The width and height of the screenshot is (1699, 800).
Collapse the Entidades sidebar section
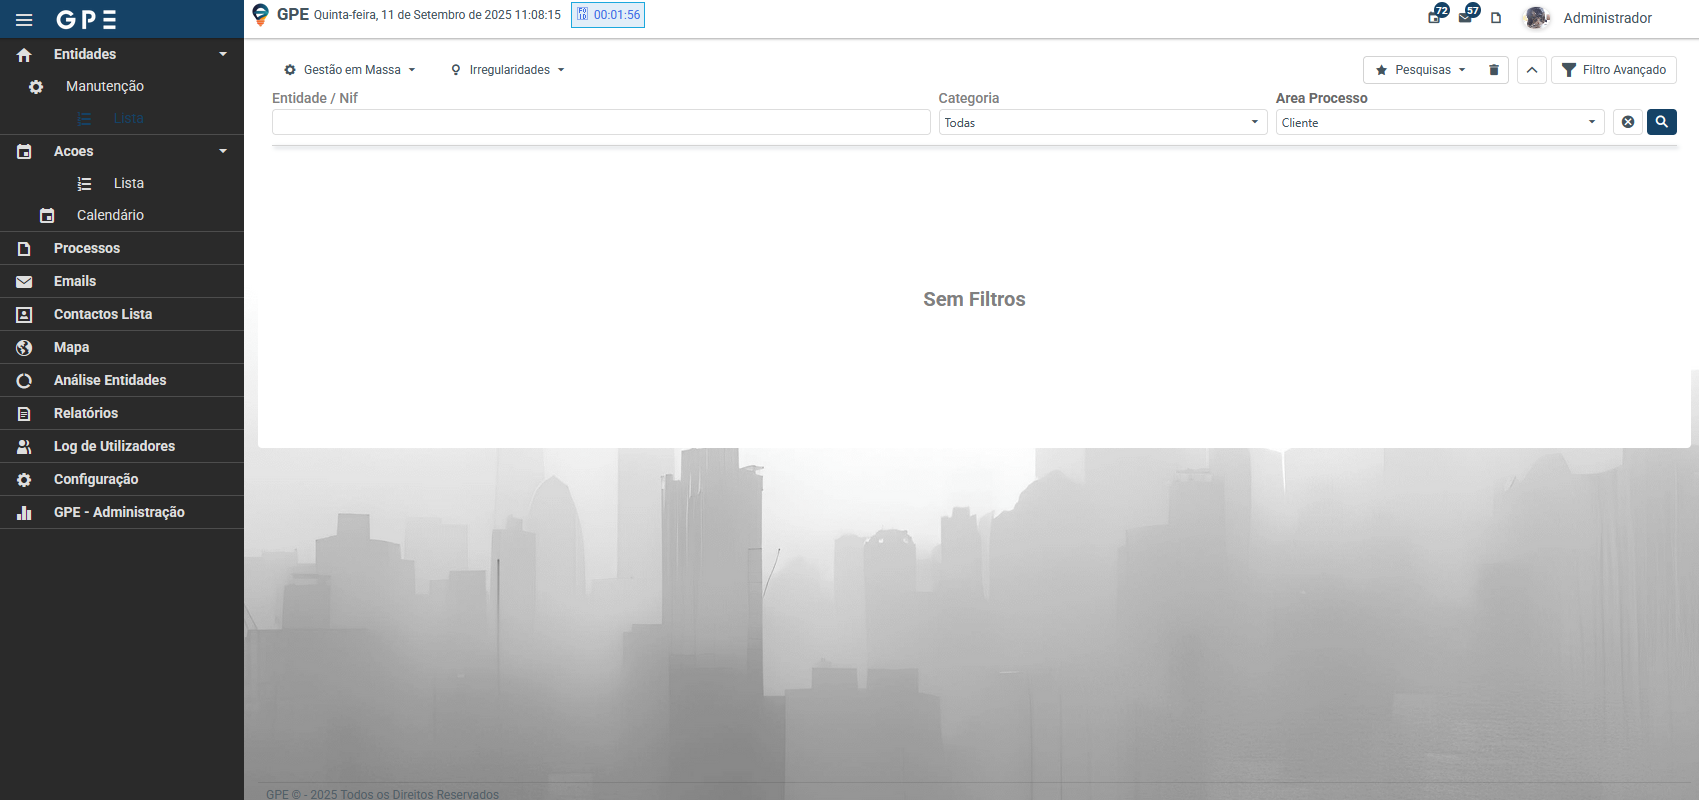(x=222, y=54)
